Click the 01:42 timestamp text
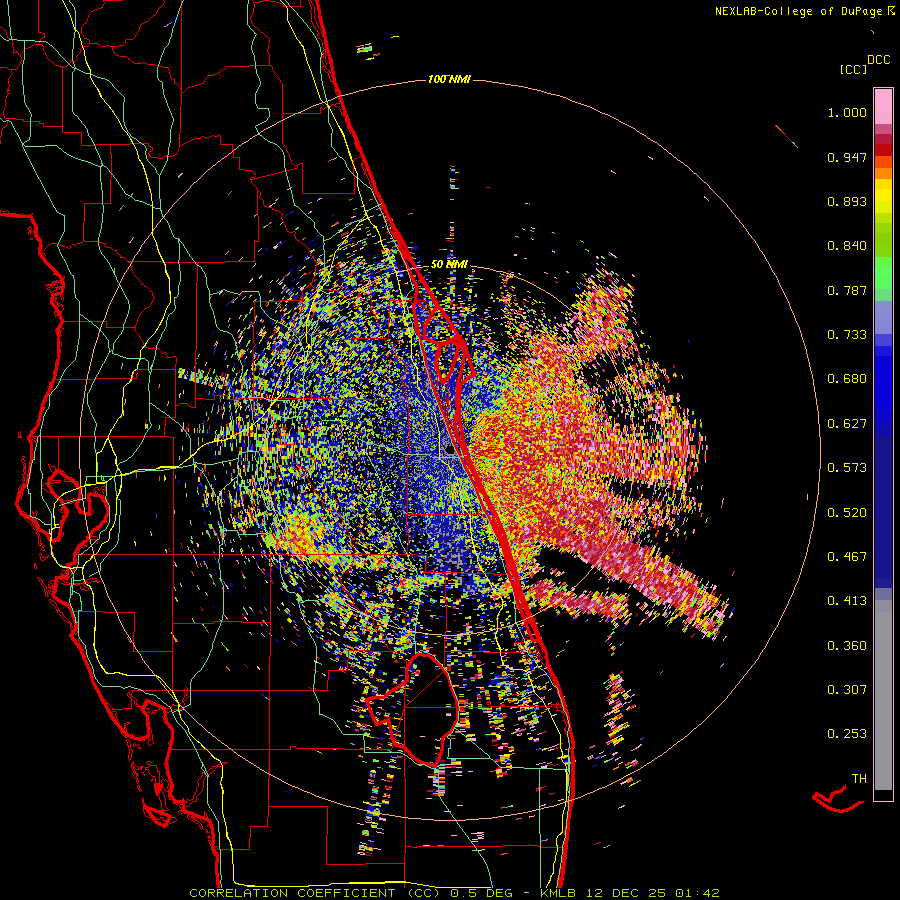This screenshot has width=900, height=900. tap(698, 893)
